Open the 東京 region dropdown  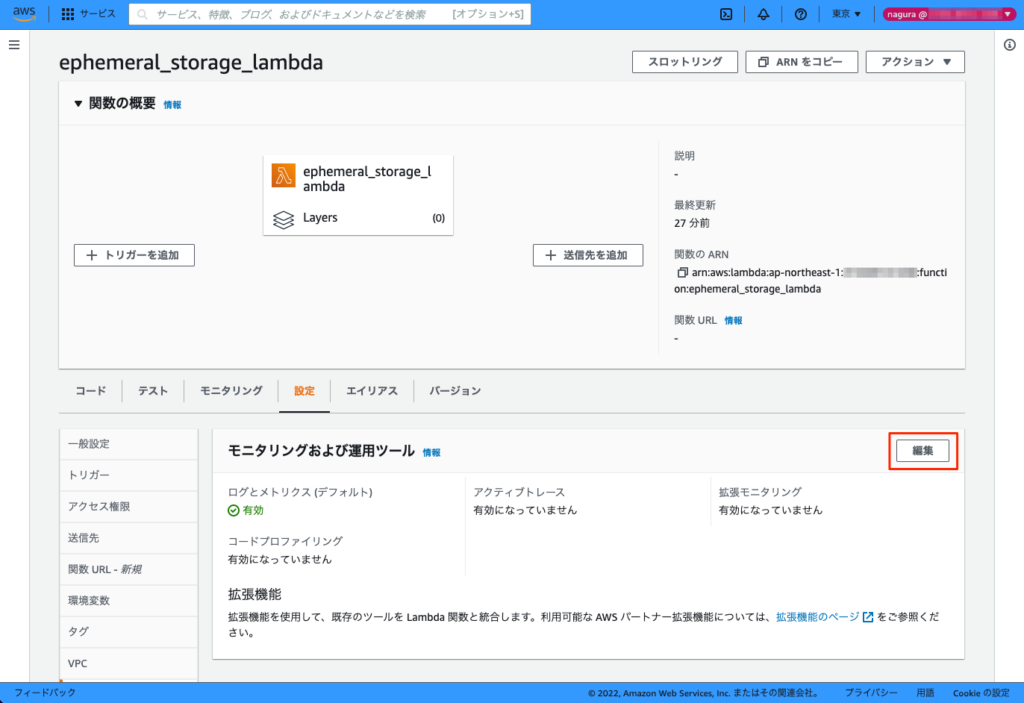click(x=846, y=14)
